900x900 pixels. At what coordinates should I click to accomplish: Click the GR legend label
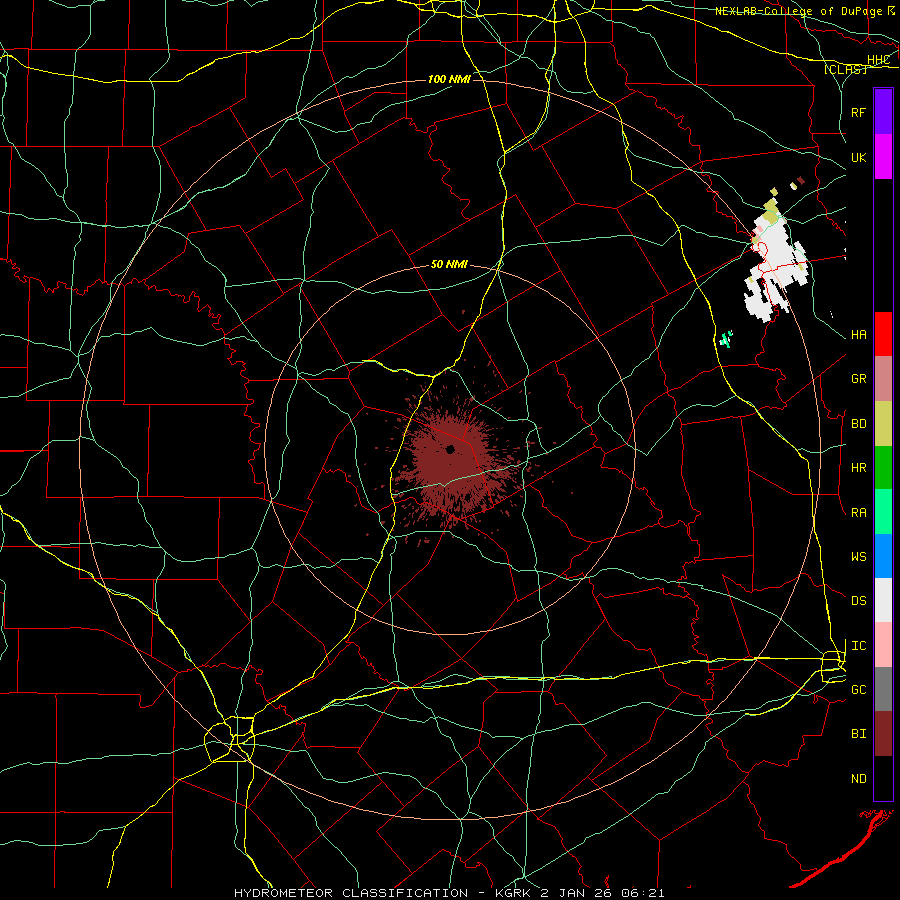point(859,379)
